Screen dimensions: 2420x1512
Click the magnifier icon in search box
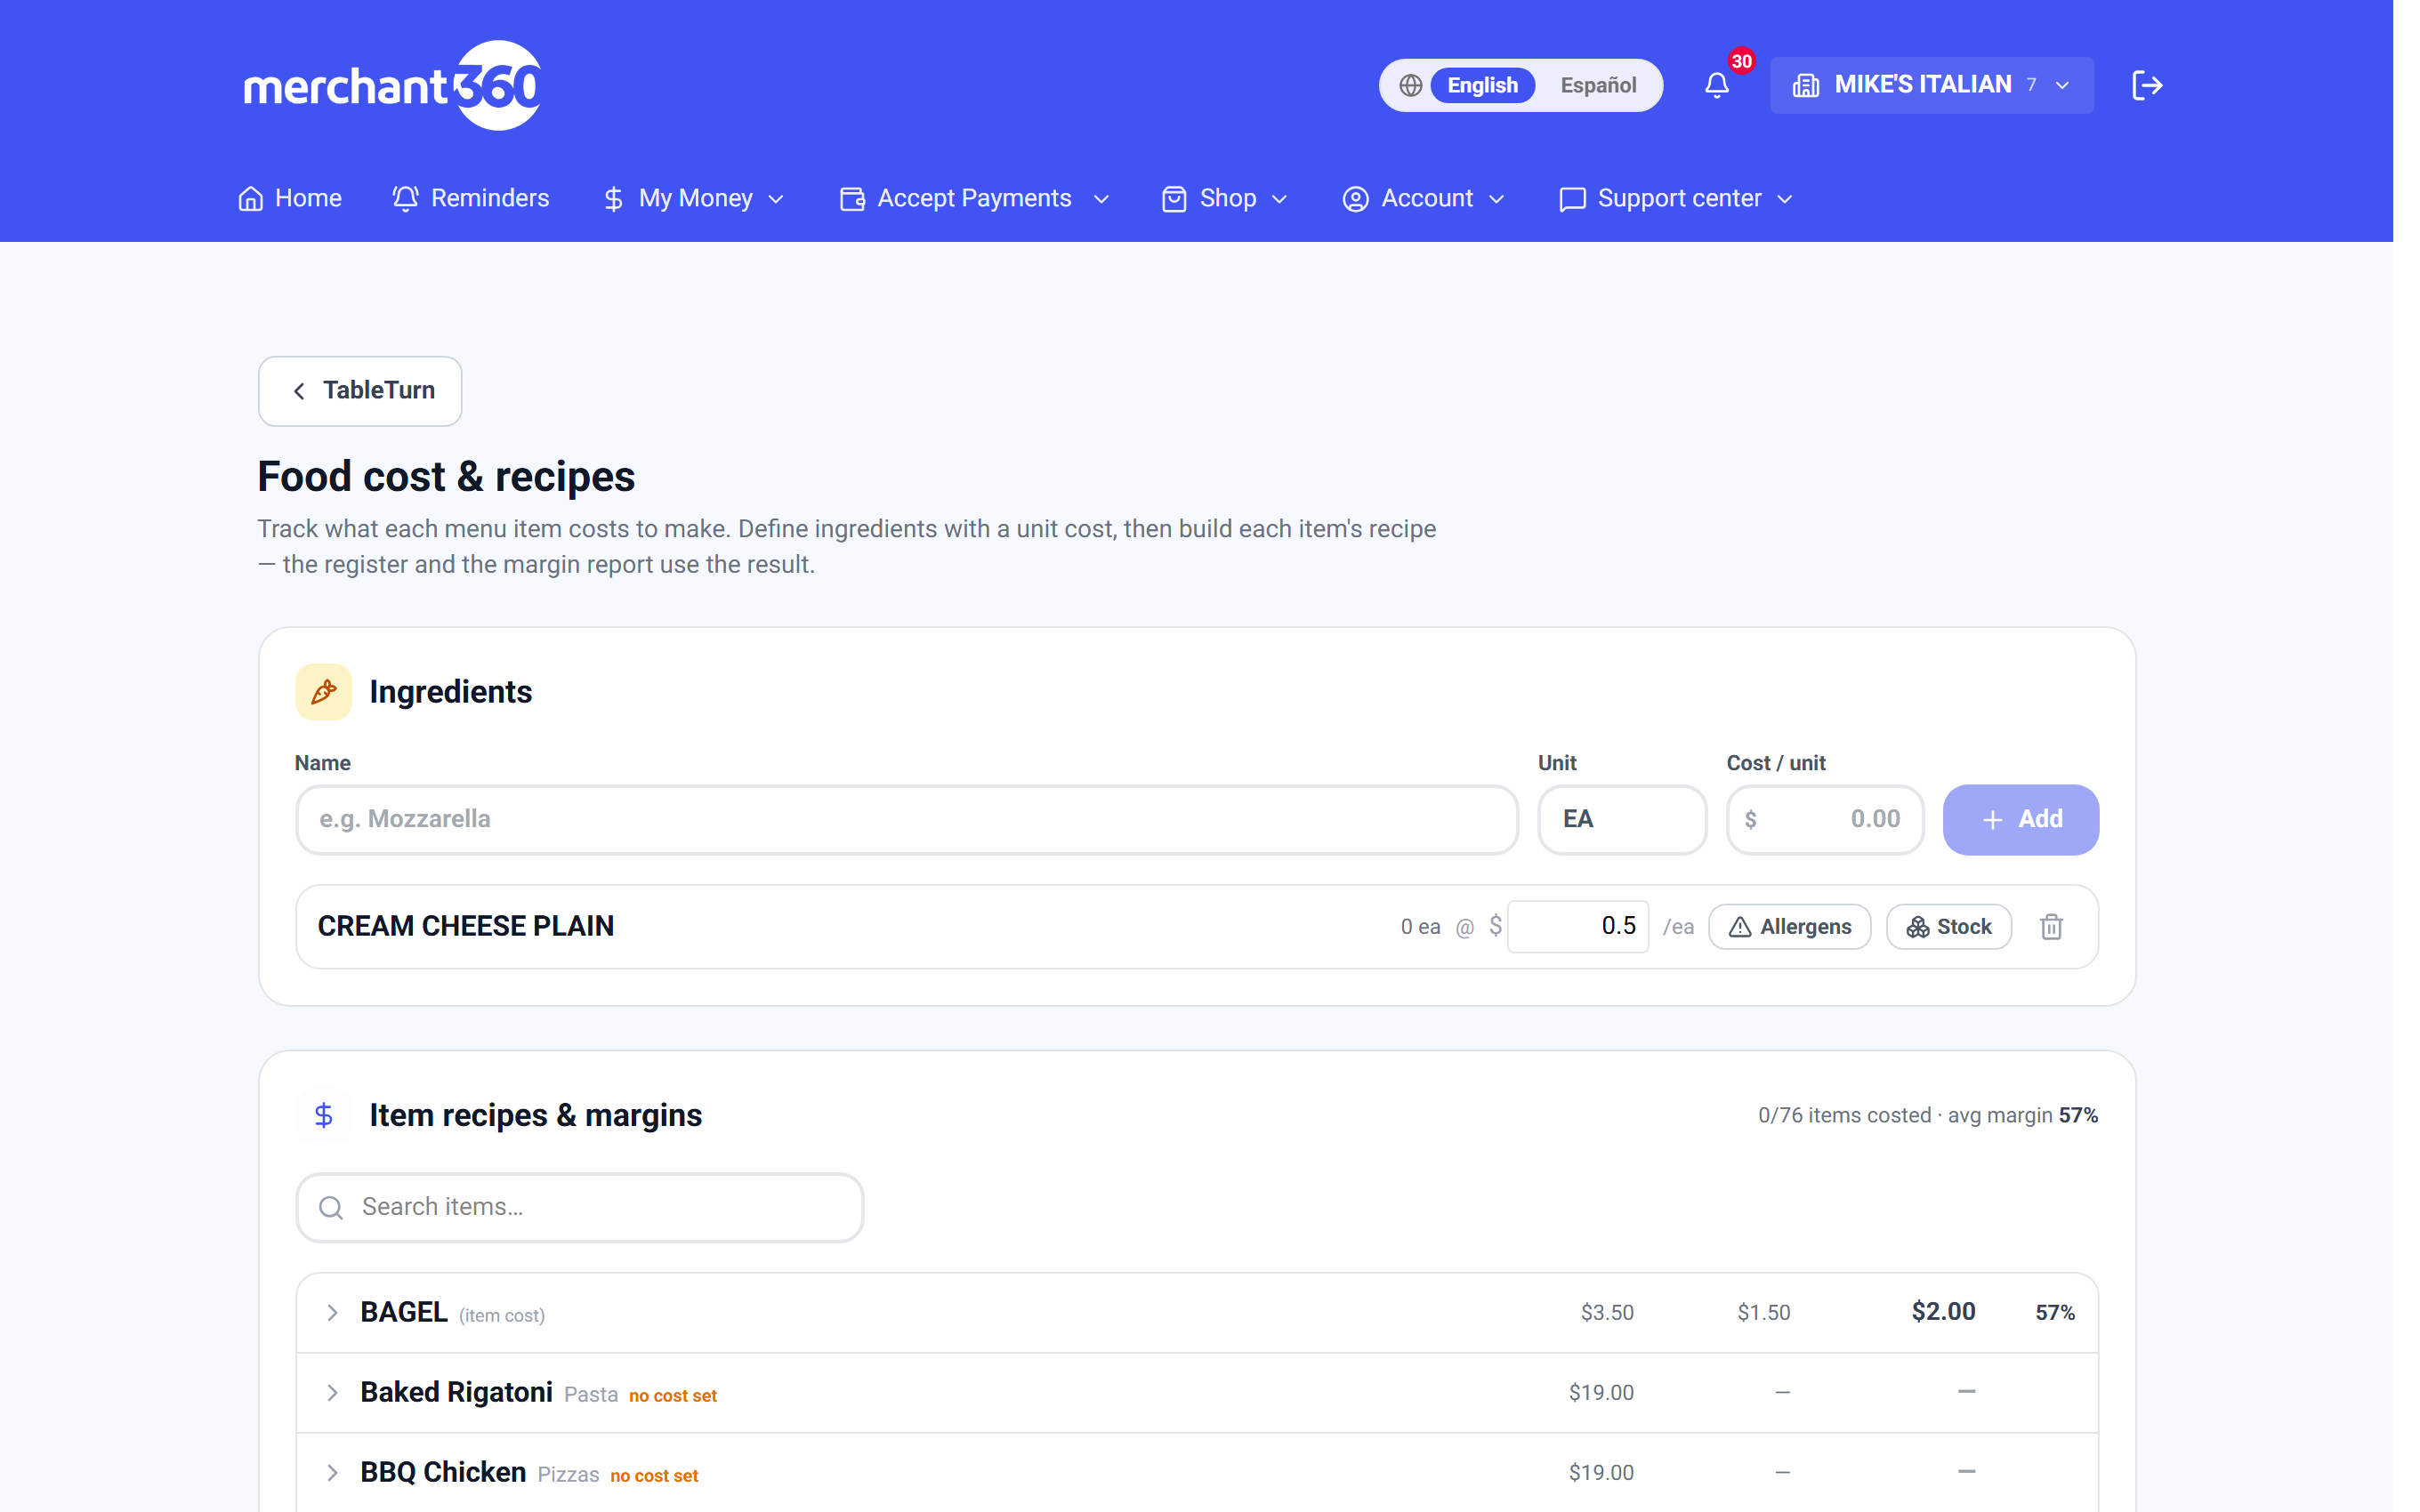tap(331, 1207)
